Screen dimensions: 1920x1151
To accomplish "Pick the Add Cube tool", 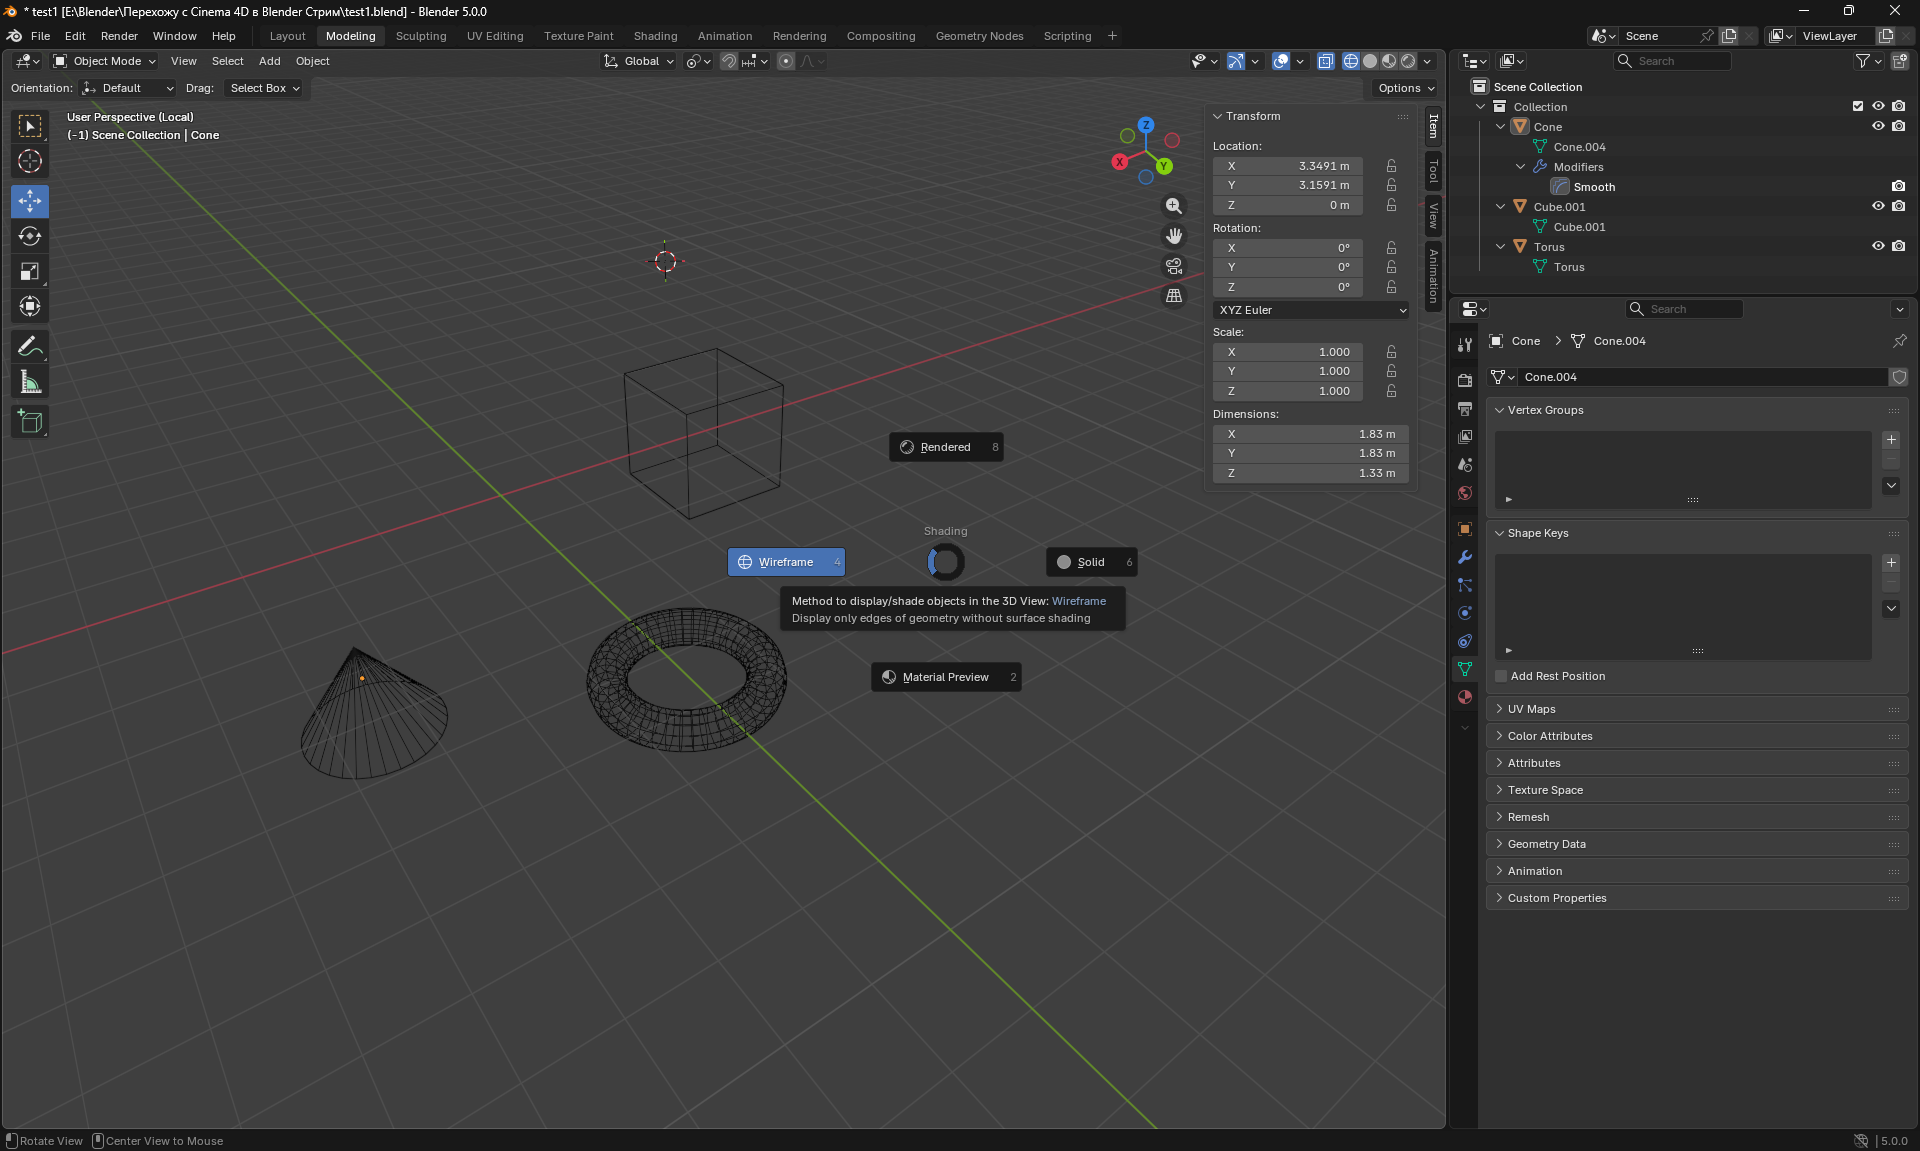I will point(30,422).
